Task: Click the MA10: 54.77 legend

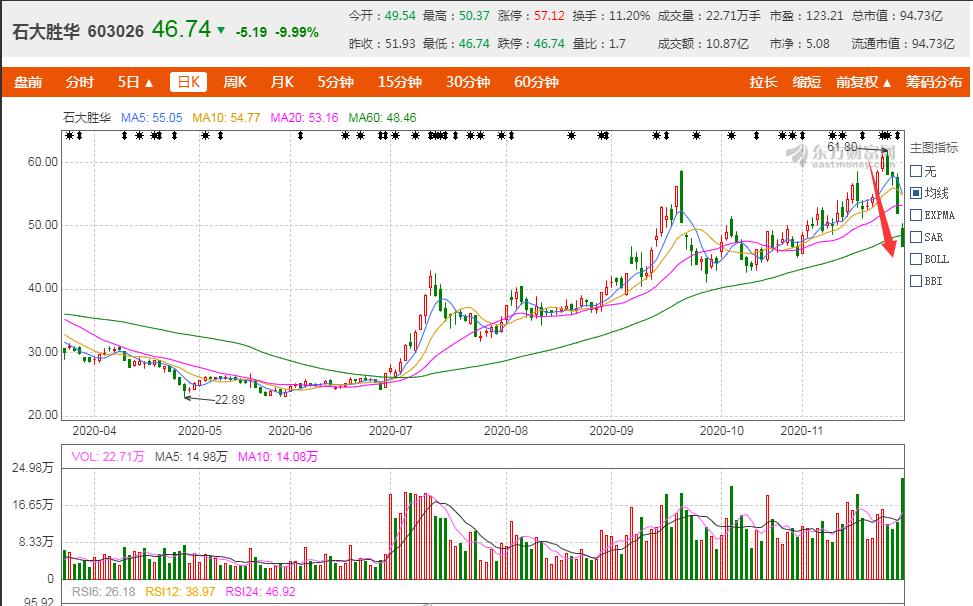Action: tap(226, 117)
